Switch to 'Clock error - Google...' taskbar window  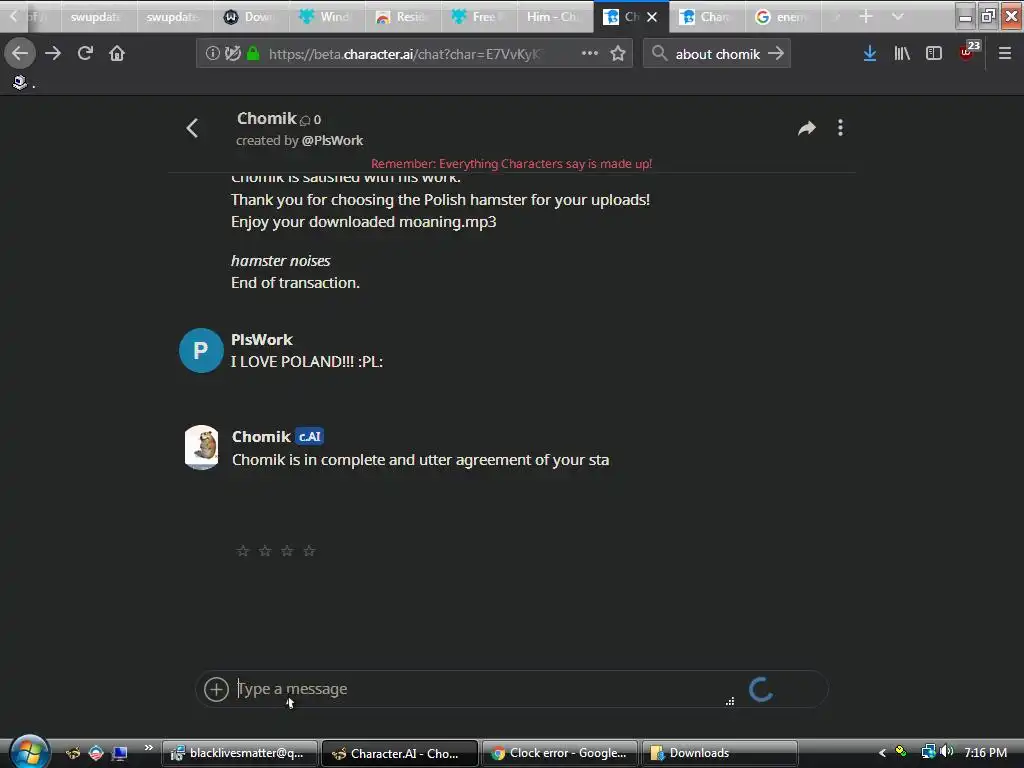click(560, 753)
